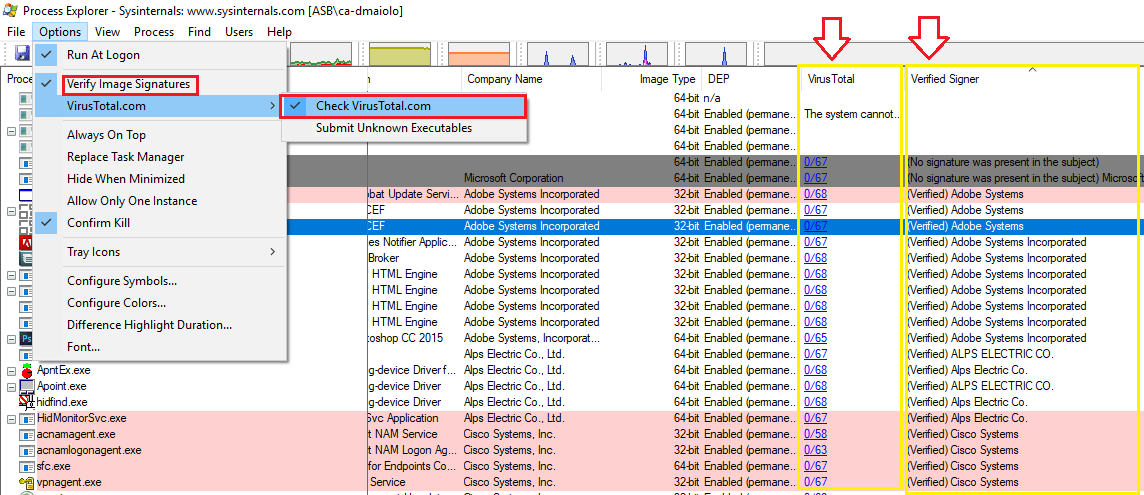Click the 'Adobe Systems, Incorporat...' company cell
The width and height of the screenshot is (1144, 495).
pos(533,339)
